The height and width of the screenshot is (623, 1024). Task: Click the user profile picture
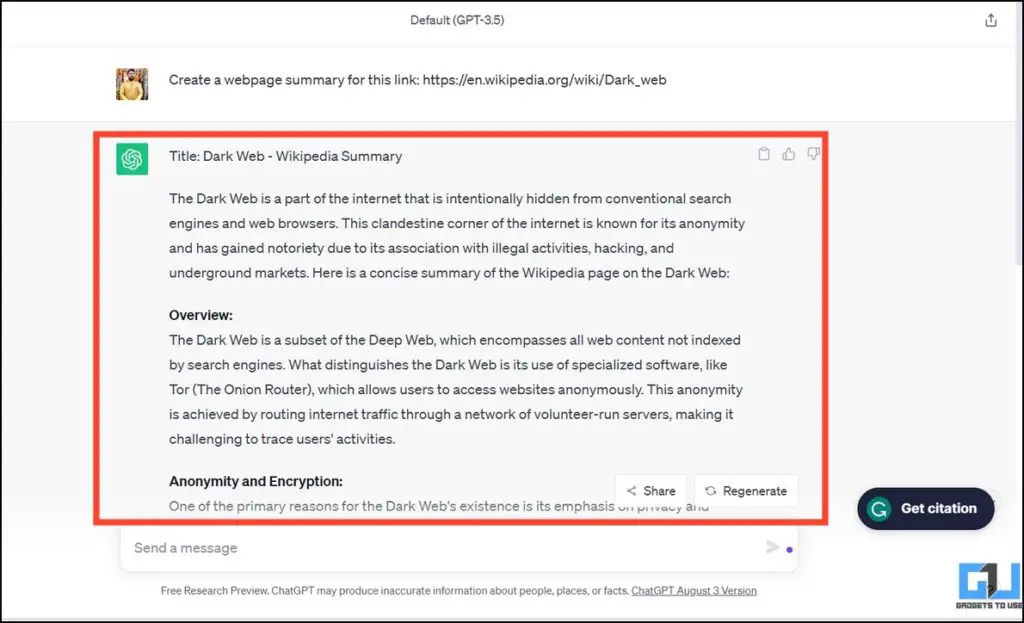tap(131, 84)
